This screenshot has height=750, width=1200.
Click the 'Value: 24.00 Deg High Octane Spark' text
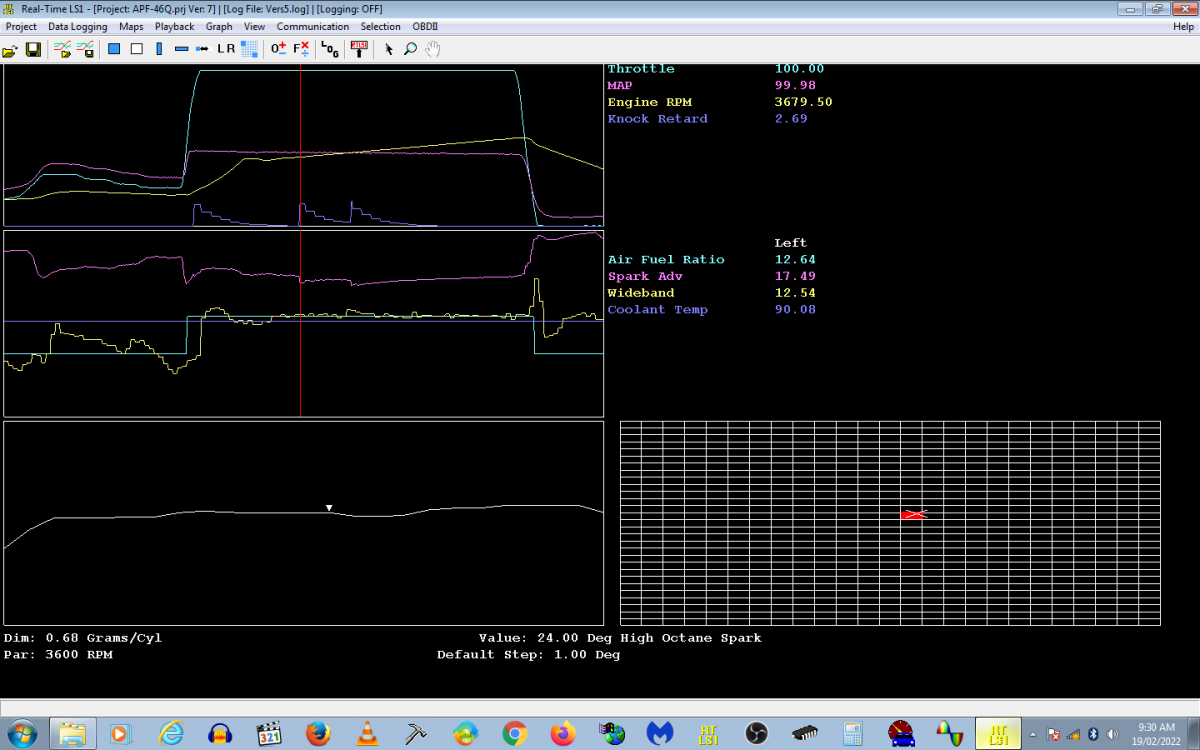point(620,638)
